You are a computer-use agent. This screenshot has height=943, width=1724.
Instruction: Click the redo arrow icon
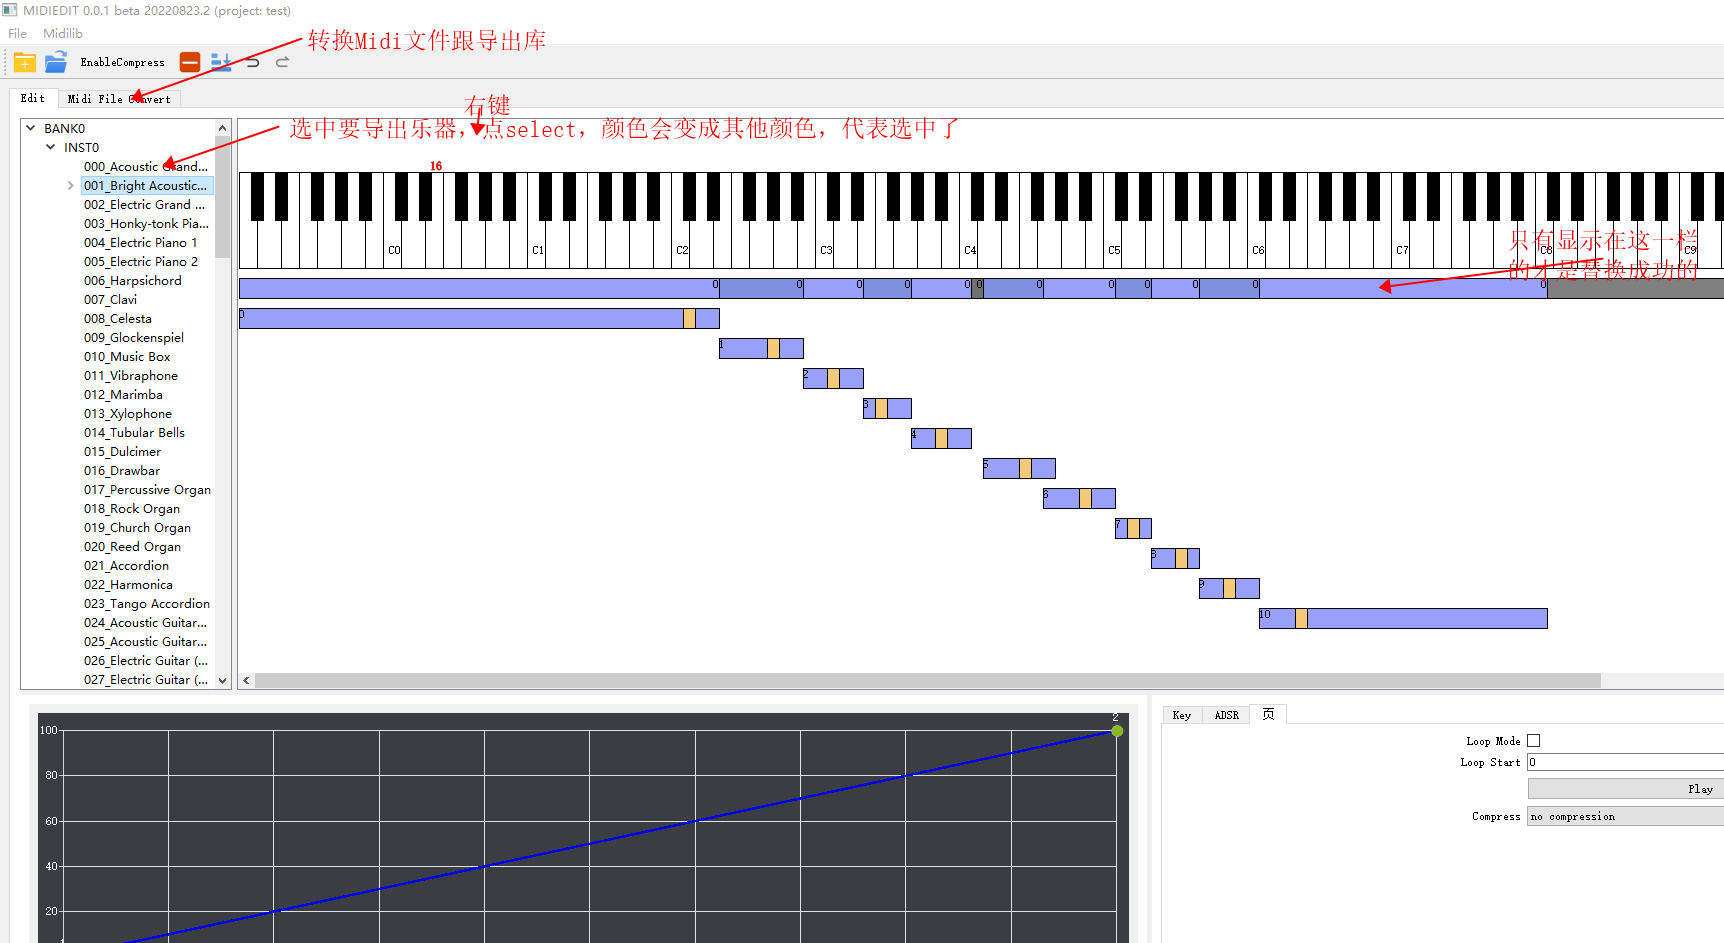(283, 63)
